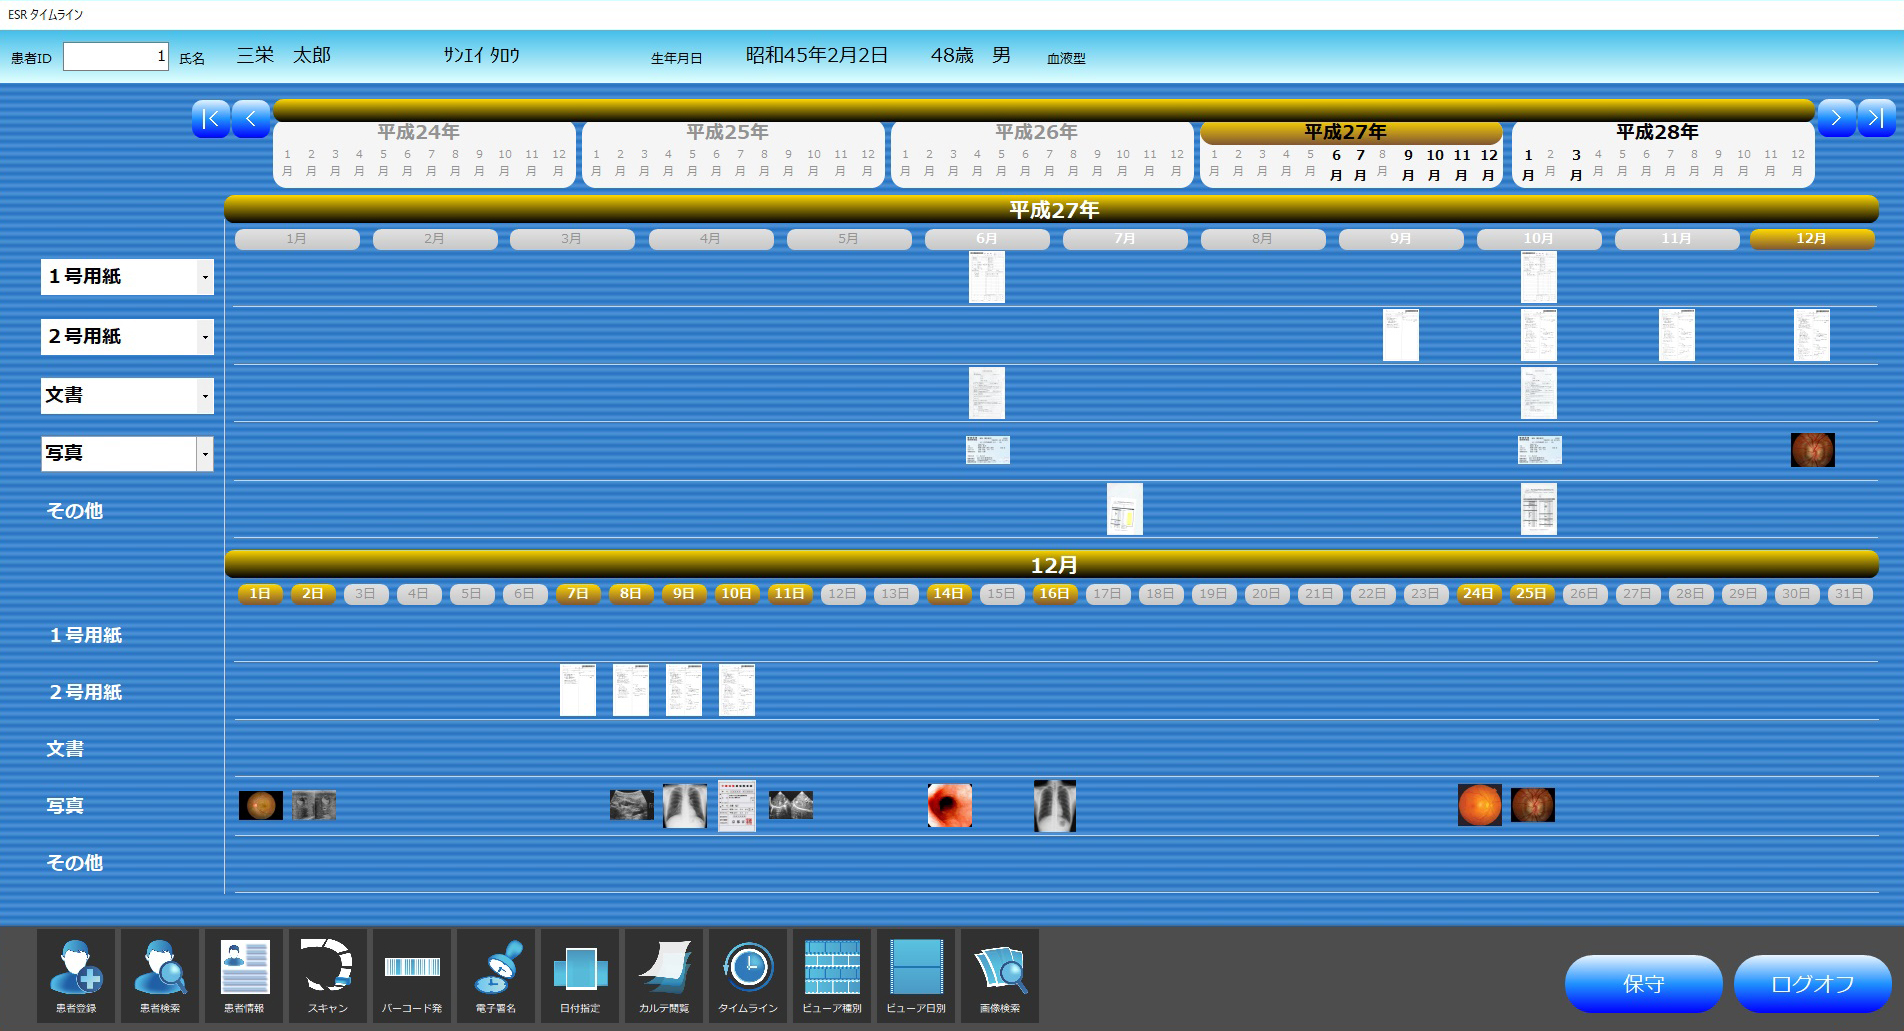Select the 16日 day marker
Screen dimensions: 1904x1031
[1054, 594]
